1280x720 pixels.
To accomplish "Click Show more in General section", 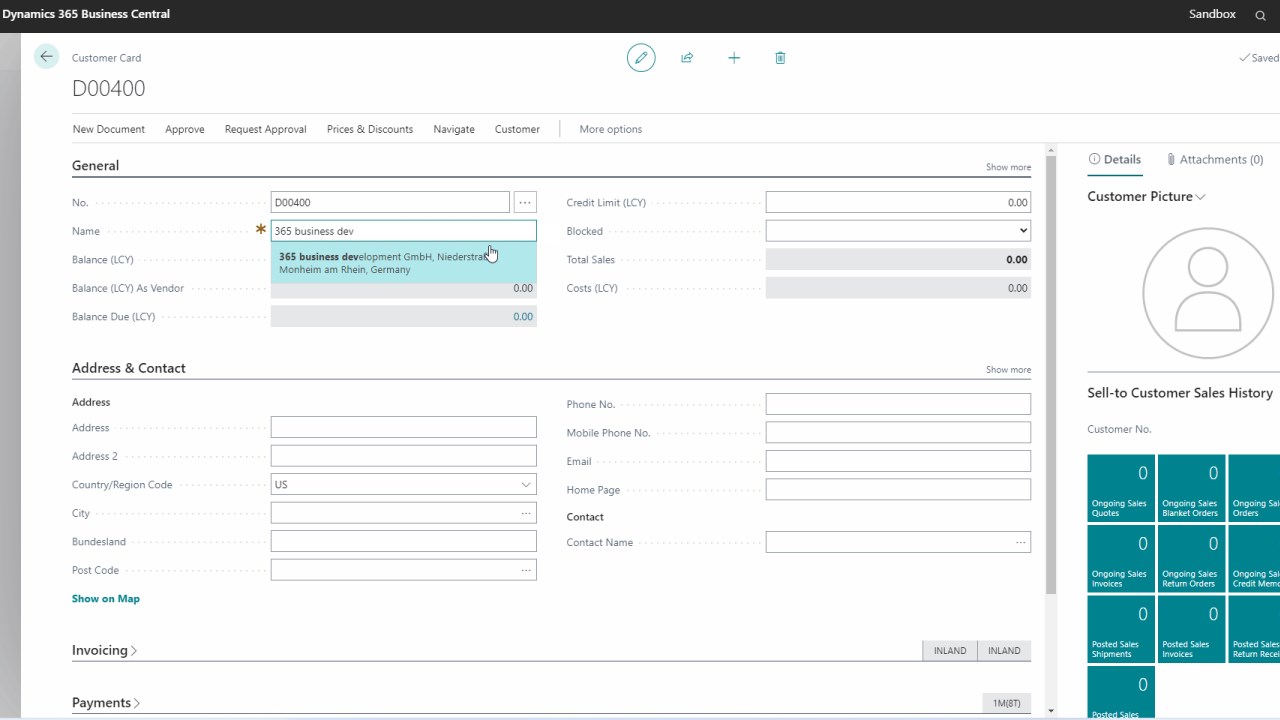I will tap(1008, 167).
